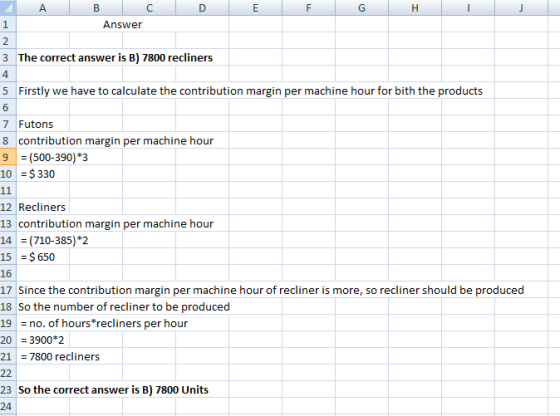
Task: Select row 11 header
Action: [8, 190]
